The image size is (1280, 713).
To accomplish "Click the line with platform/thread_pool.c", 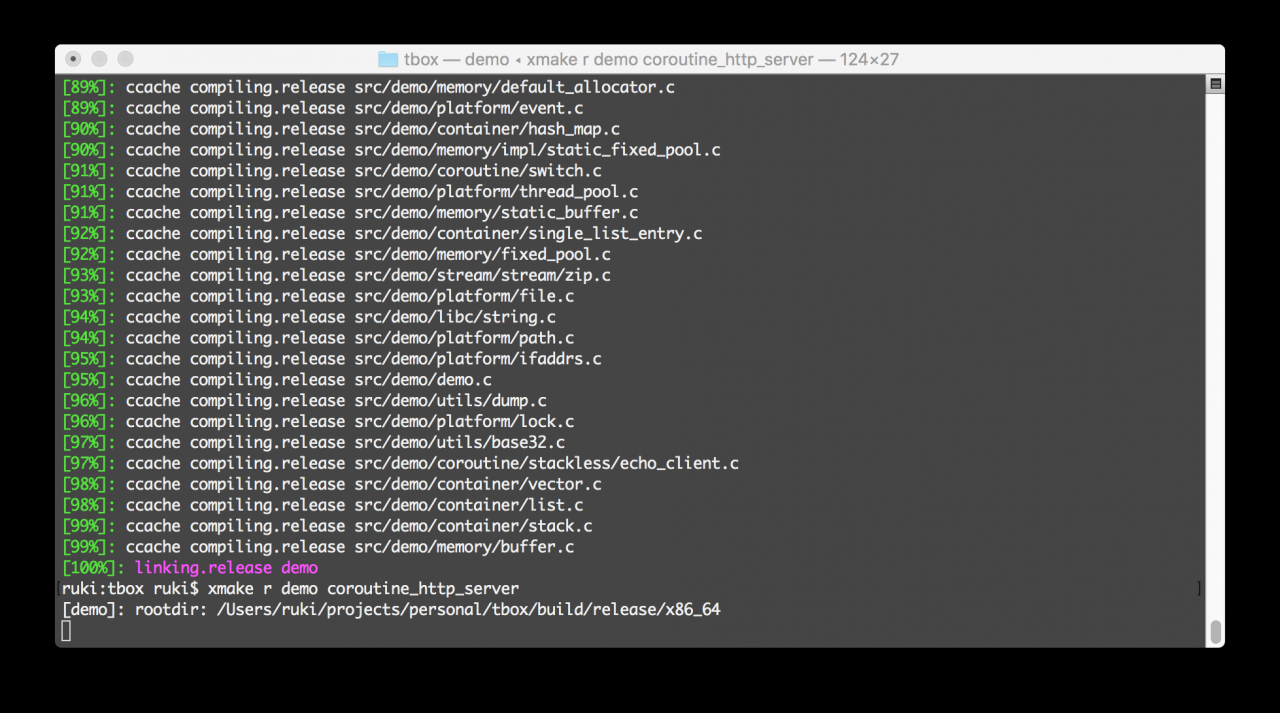I will click(350, 192).
